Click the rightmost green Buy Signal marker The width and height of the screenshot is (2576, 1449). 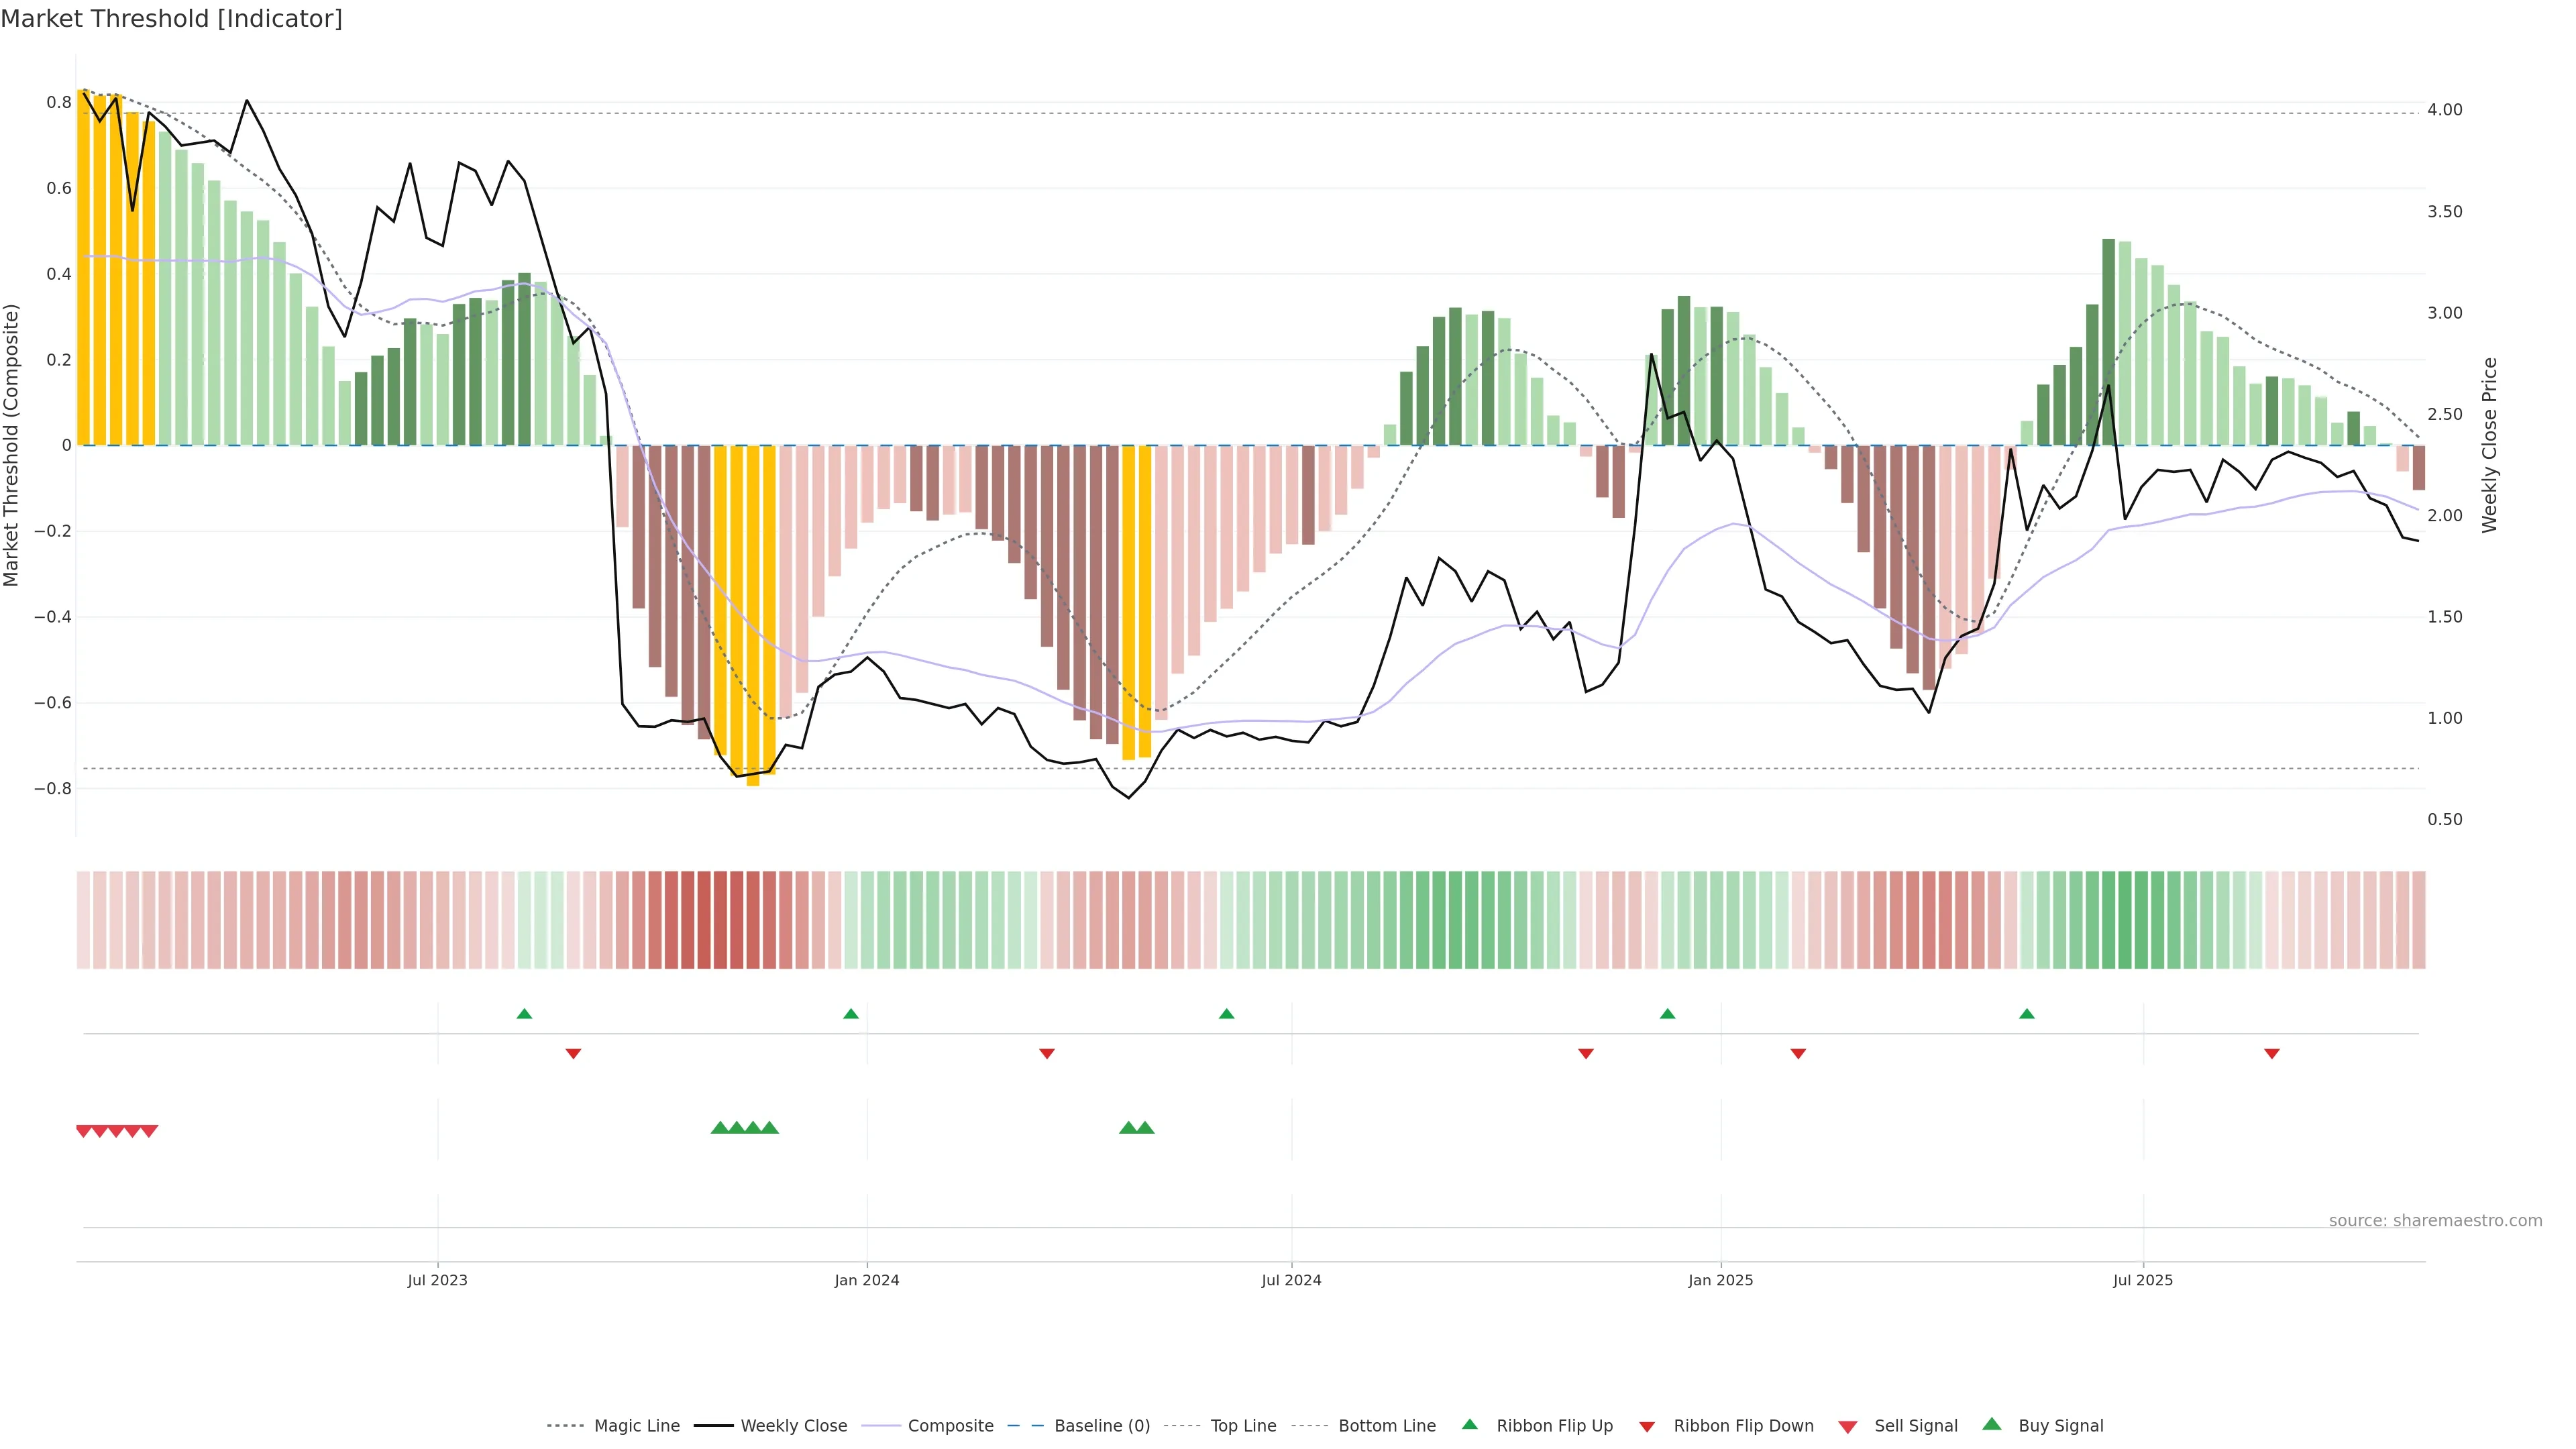coord(1145,1127)
